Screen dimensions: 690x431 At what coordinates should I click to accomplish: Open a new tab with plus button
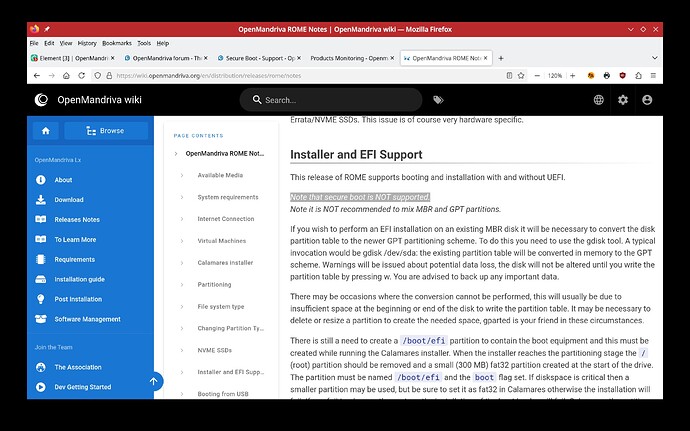pos(500,58)
